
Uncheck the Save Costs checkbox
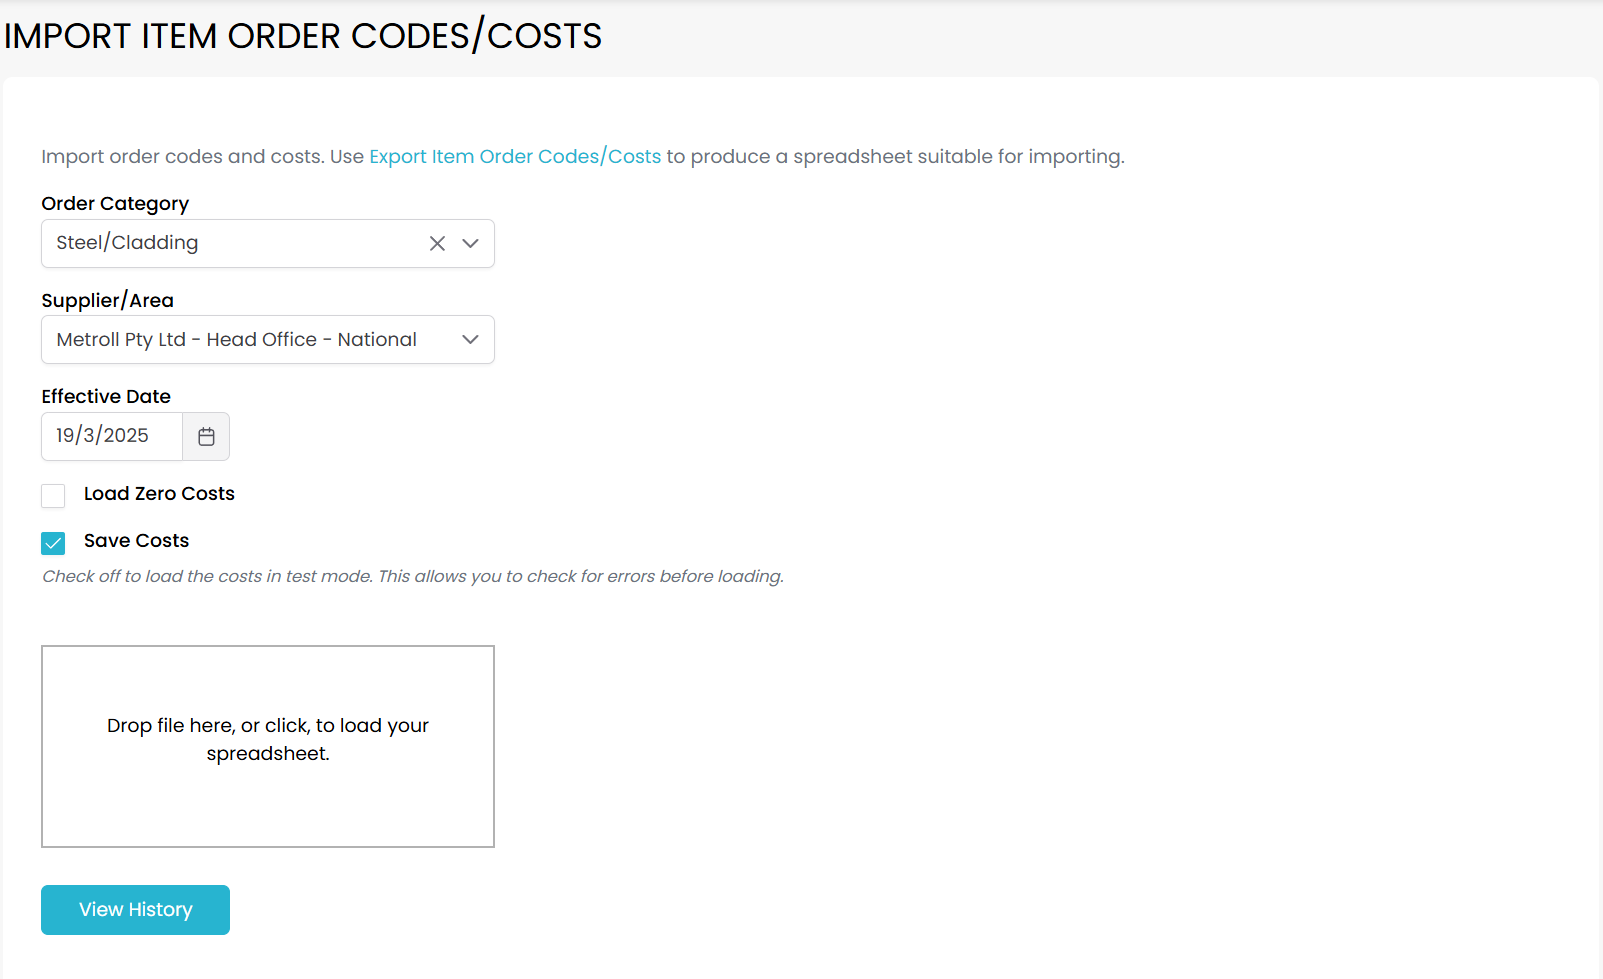coord(53,543)
